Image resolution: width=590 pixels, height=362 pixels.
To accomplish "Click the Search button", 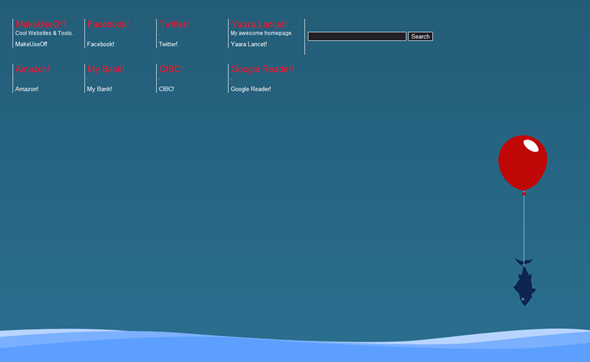I will (420, 37).
